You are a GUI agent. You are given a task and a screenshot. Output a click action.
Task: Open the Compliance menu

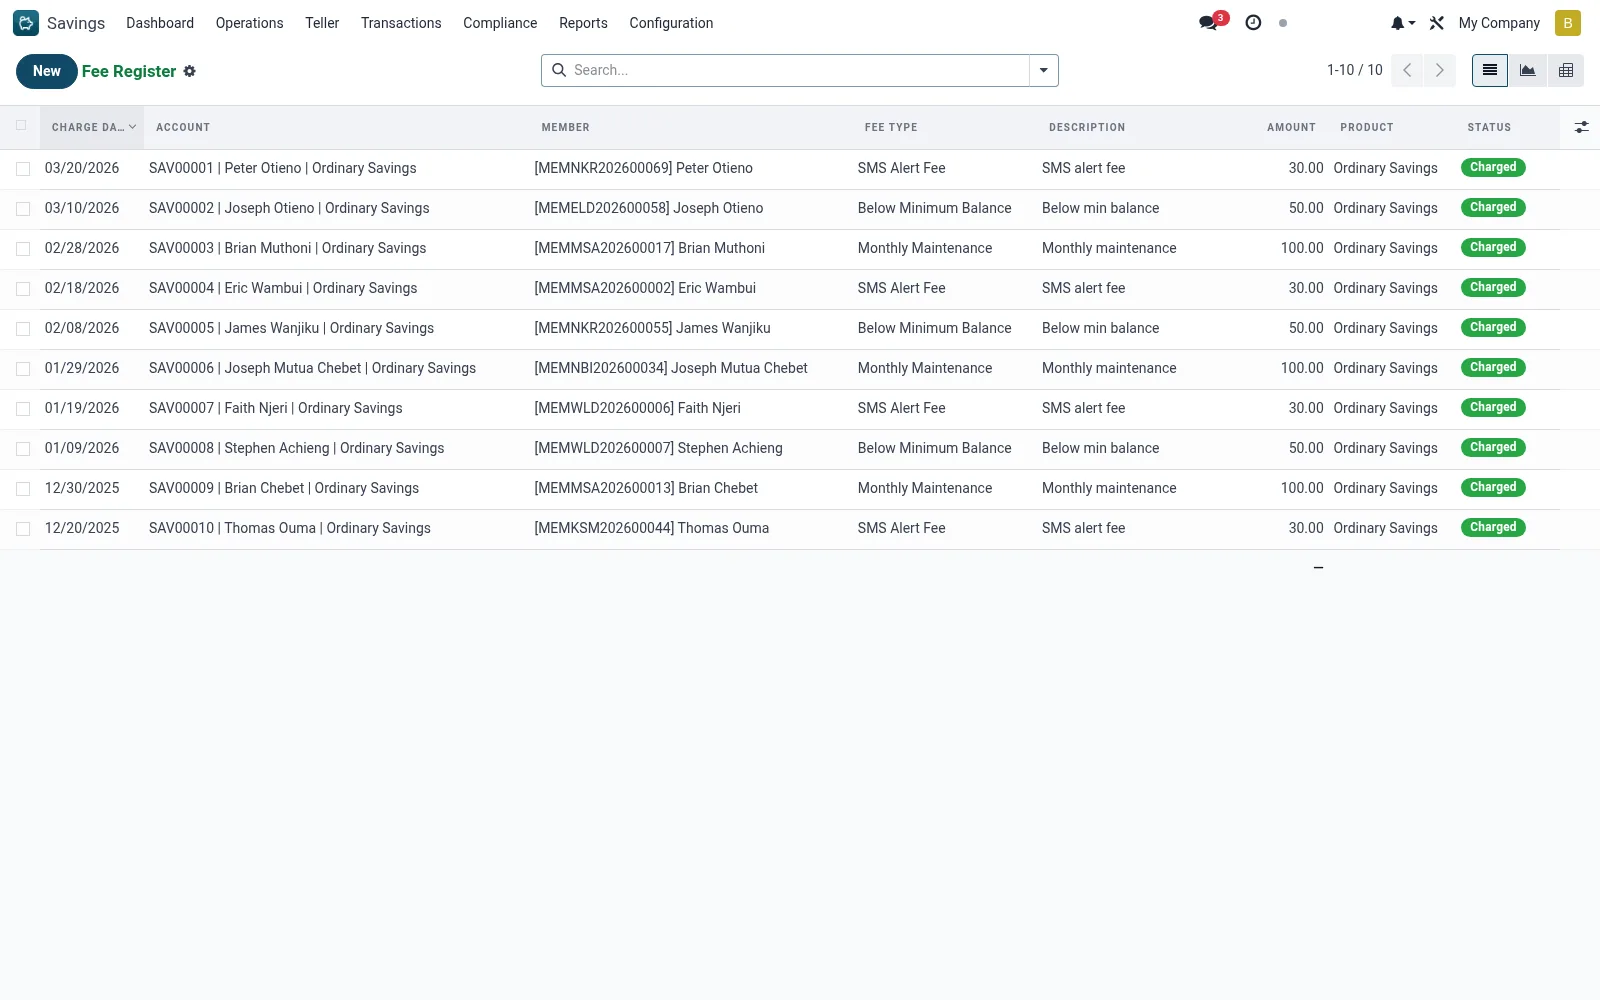500,23
